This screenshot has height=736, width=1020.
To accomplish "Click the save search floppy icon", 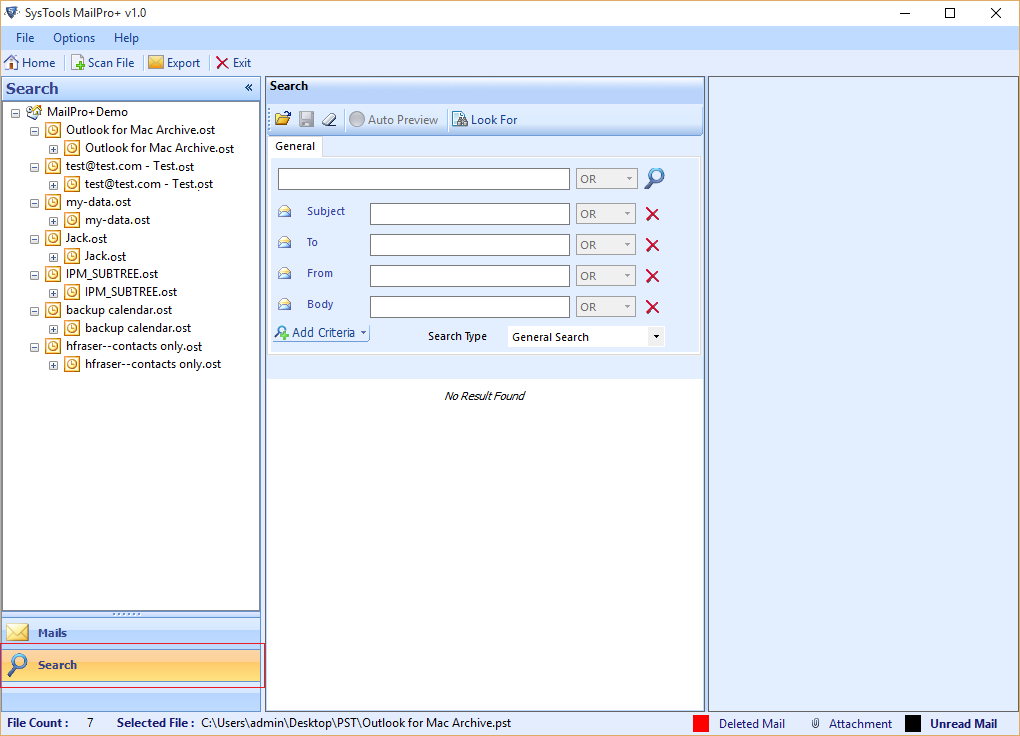I will (306, 119).
